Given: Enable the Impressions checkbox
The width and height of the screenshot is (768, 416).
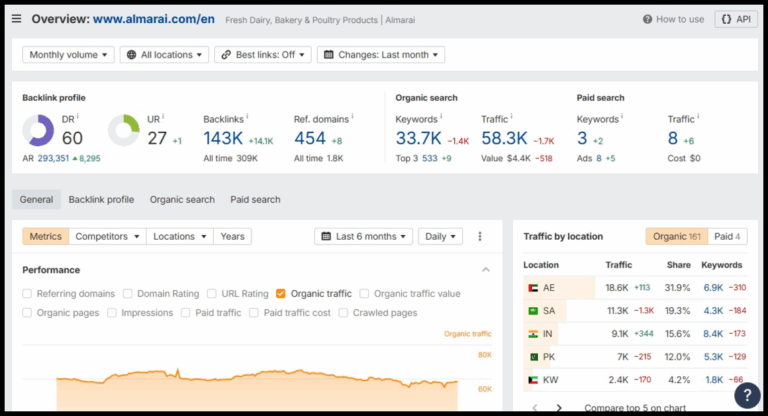Looking at the screenshot, I should tap(112, 313).
